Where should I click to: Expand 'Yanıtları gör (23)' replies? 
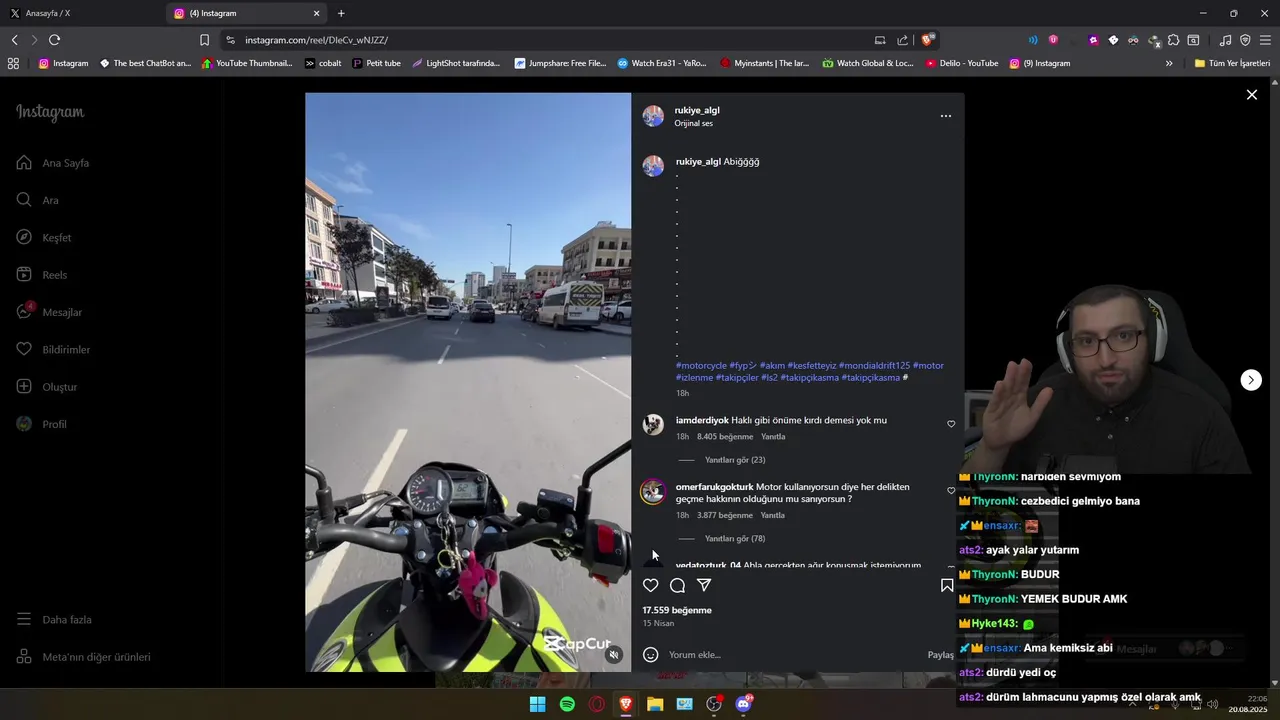[x=735, y=460]
